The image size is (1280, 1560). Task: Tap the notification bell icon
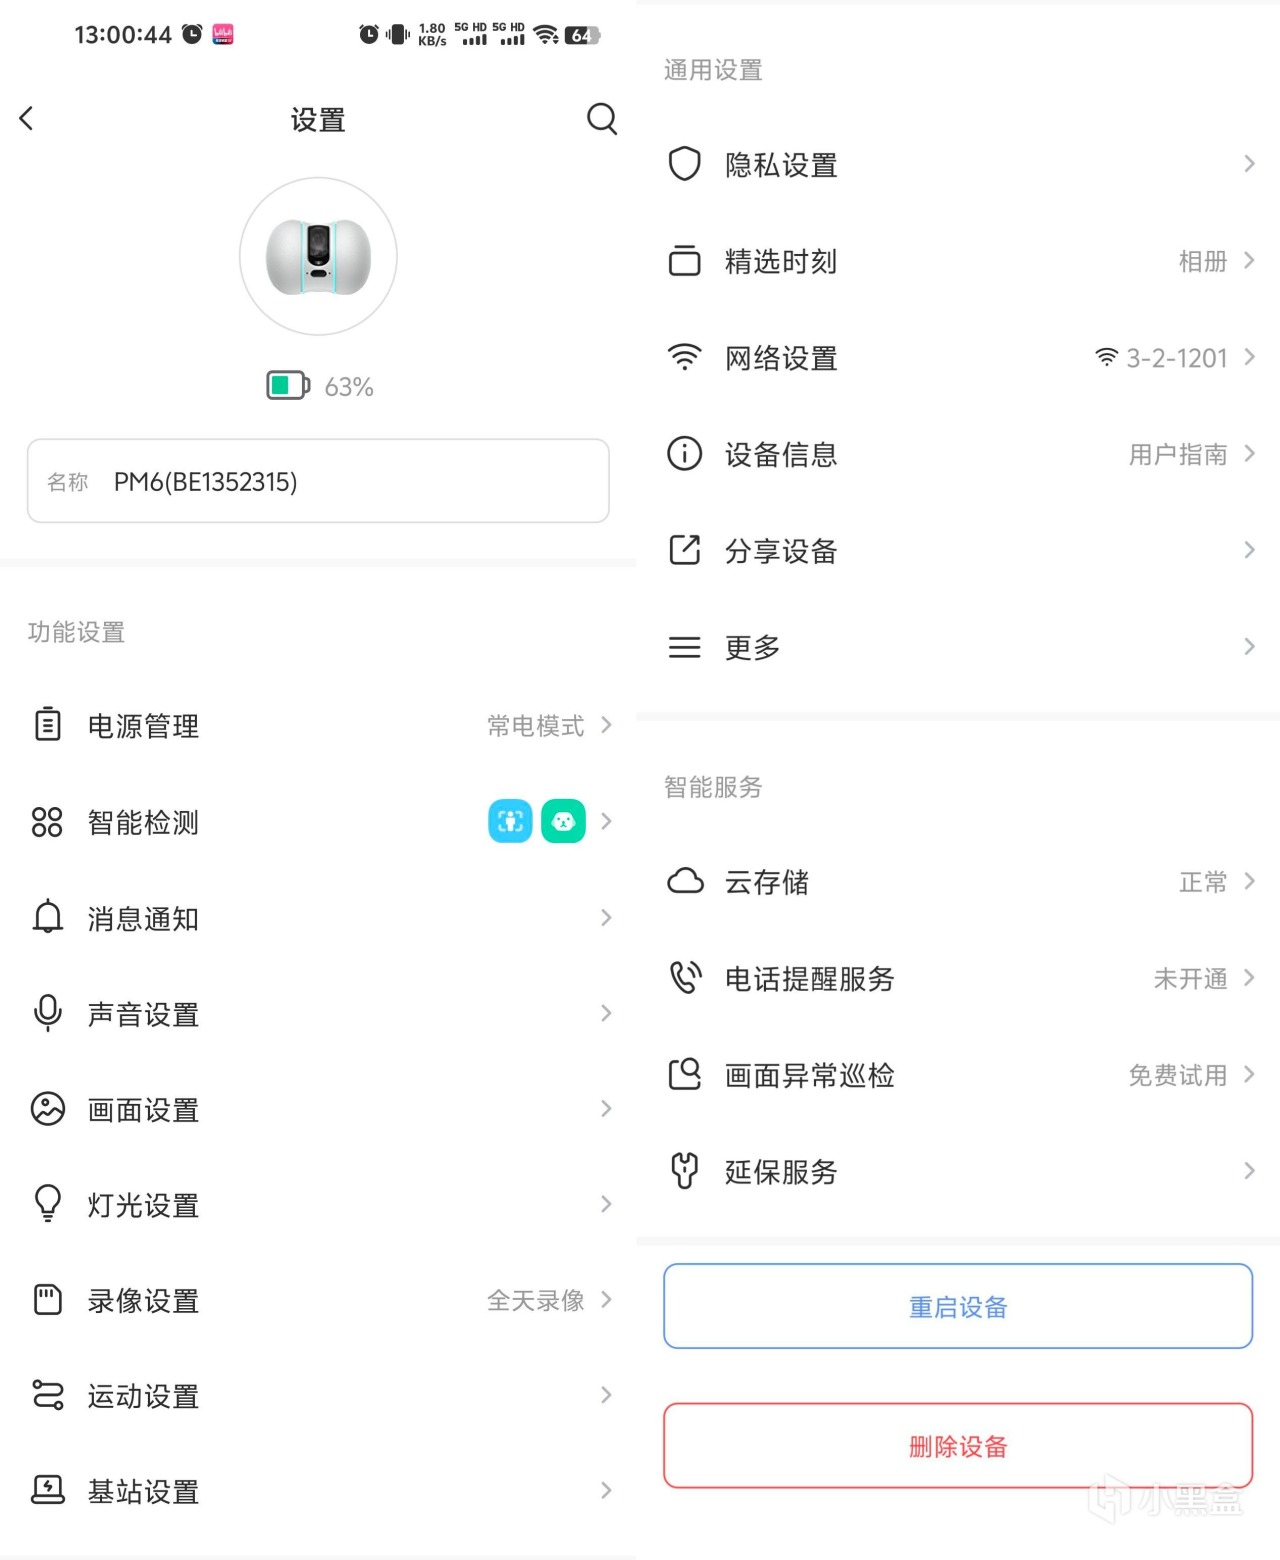point(47,917)
